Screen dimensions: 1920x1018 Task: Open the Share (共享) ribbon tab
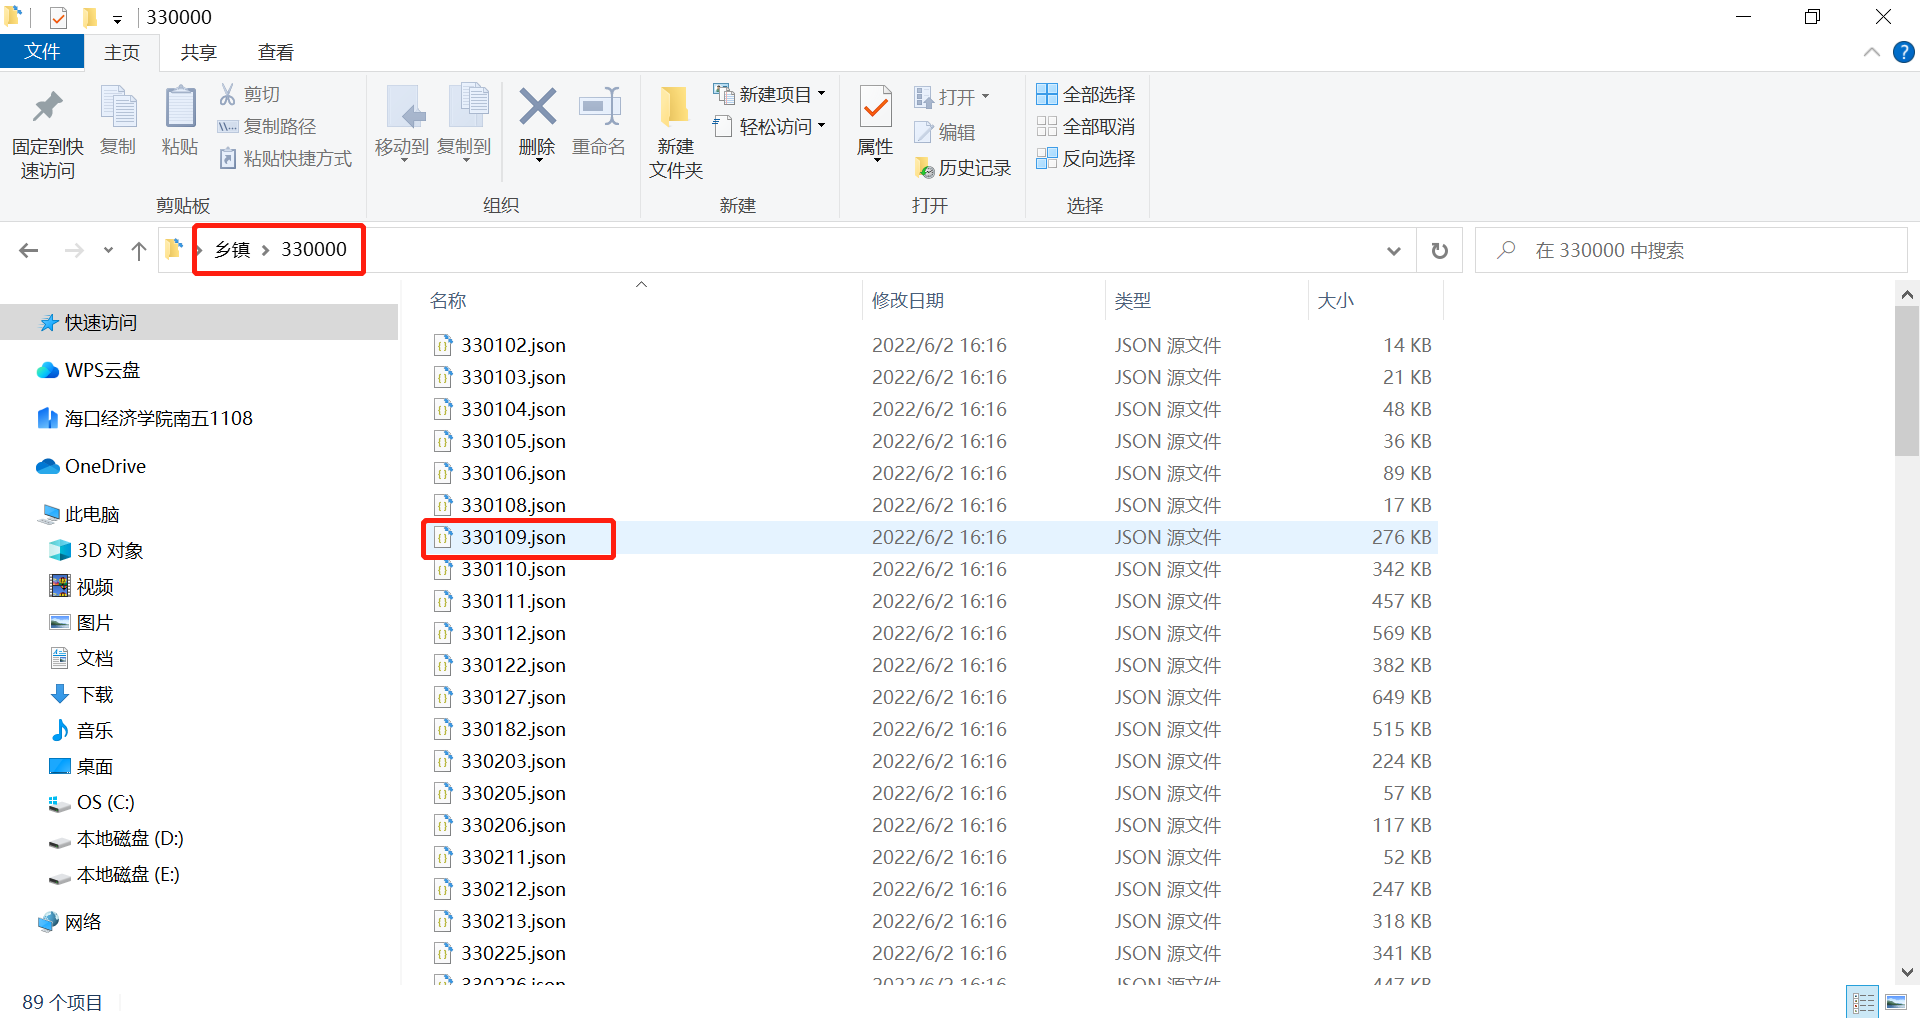pyautogui.click(x=198, y=52)
